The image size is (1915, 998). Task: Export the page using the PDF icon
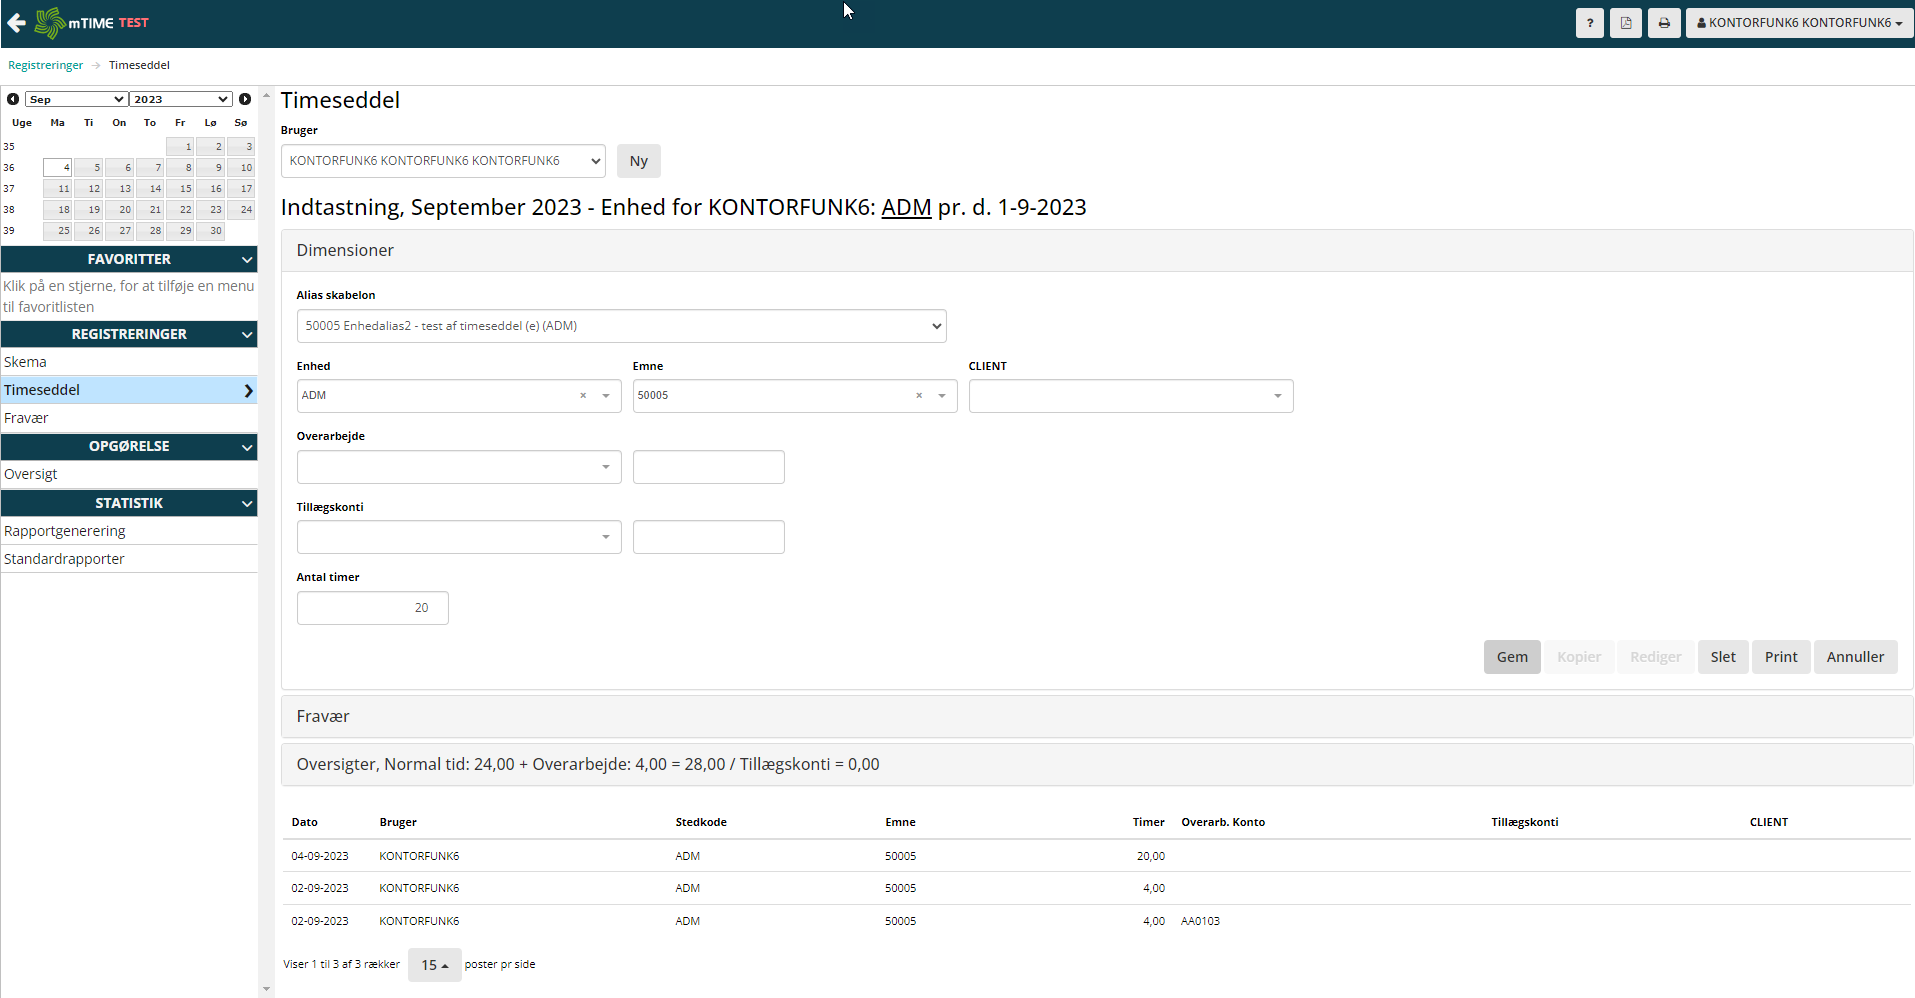[x=1626, y=22]
